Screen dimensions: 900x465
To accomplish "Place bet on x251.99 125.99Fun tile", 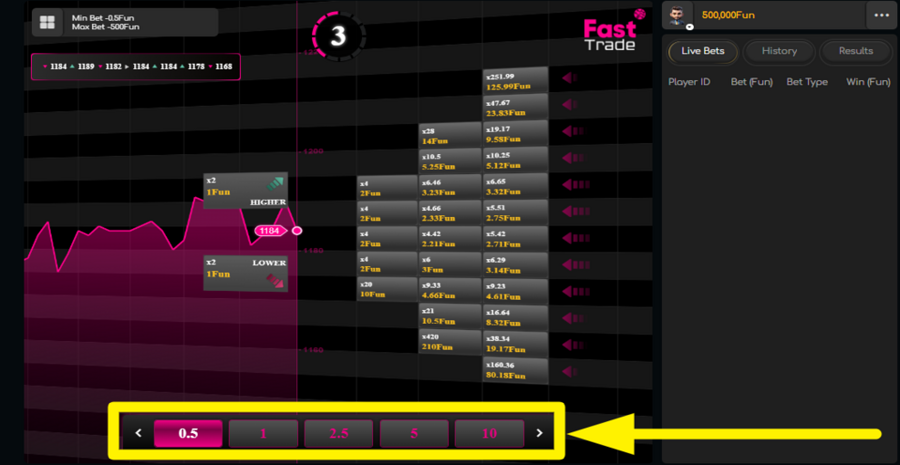I will [515, 80].
